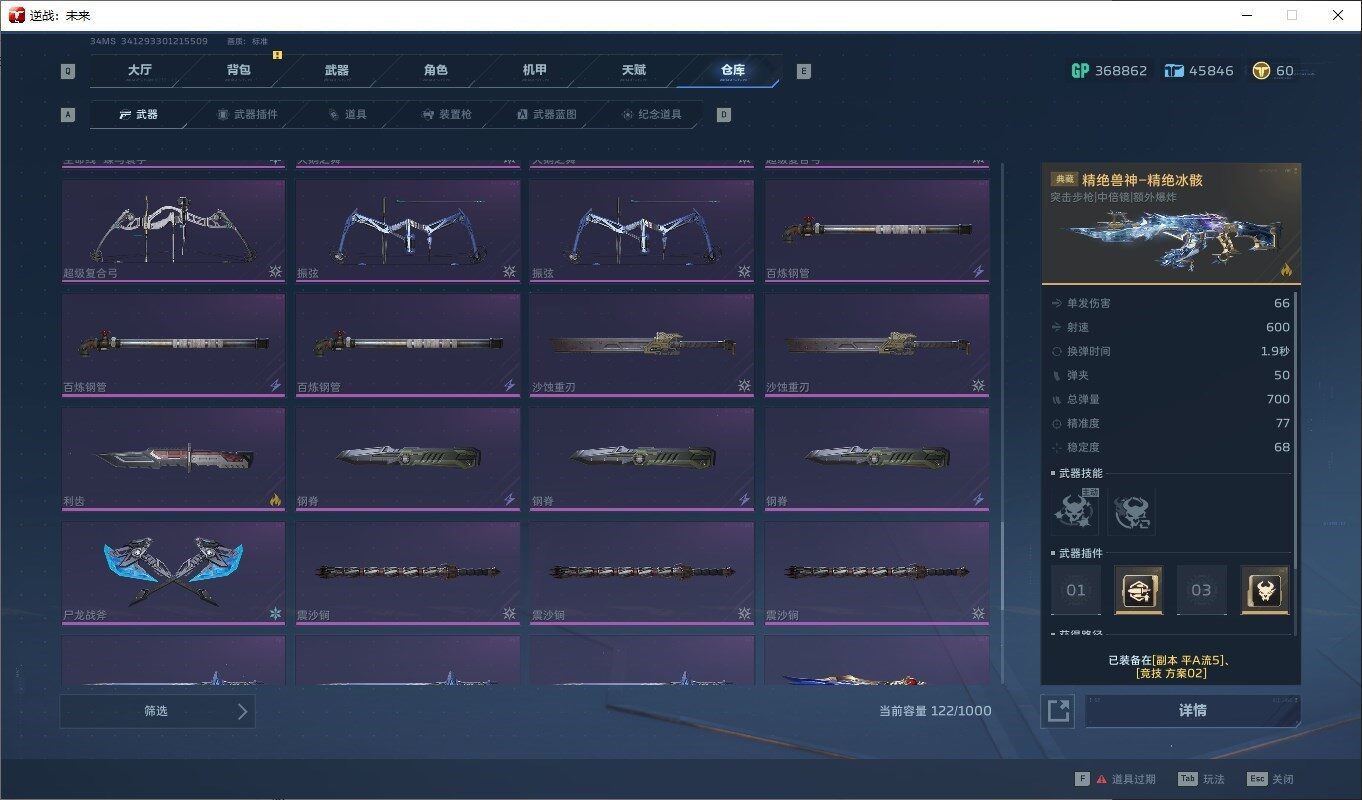
Task: Open the gold-framed plugin between slots 01 and 03
Action: pyautogui.click(x=1139, y=590)
